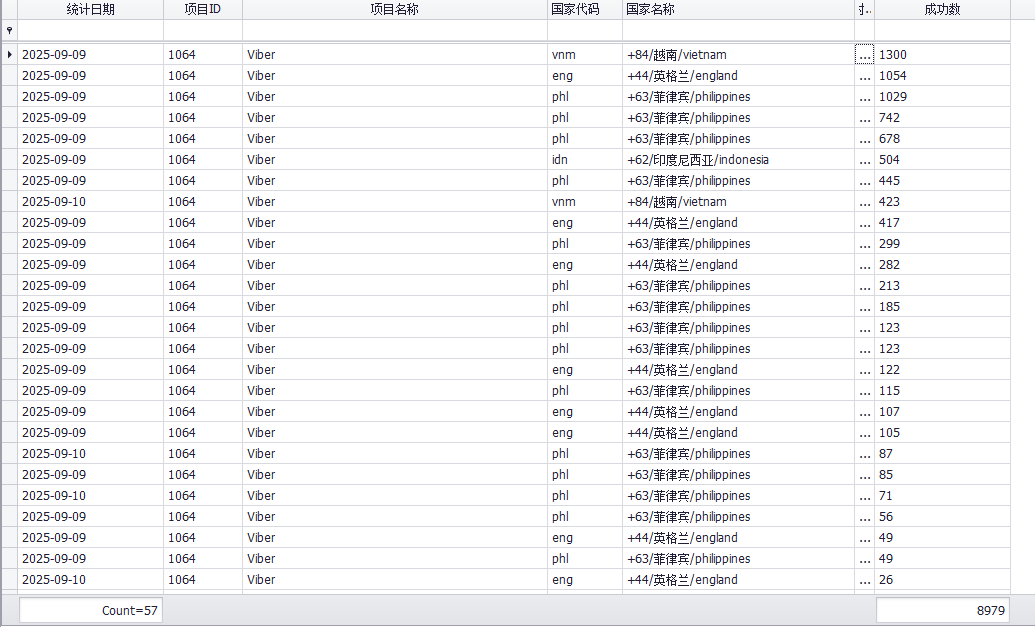Click the 8979 total in the footer
The width and height of the screenshot is (1035, 627).
click(943, 610)
